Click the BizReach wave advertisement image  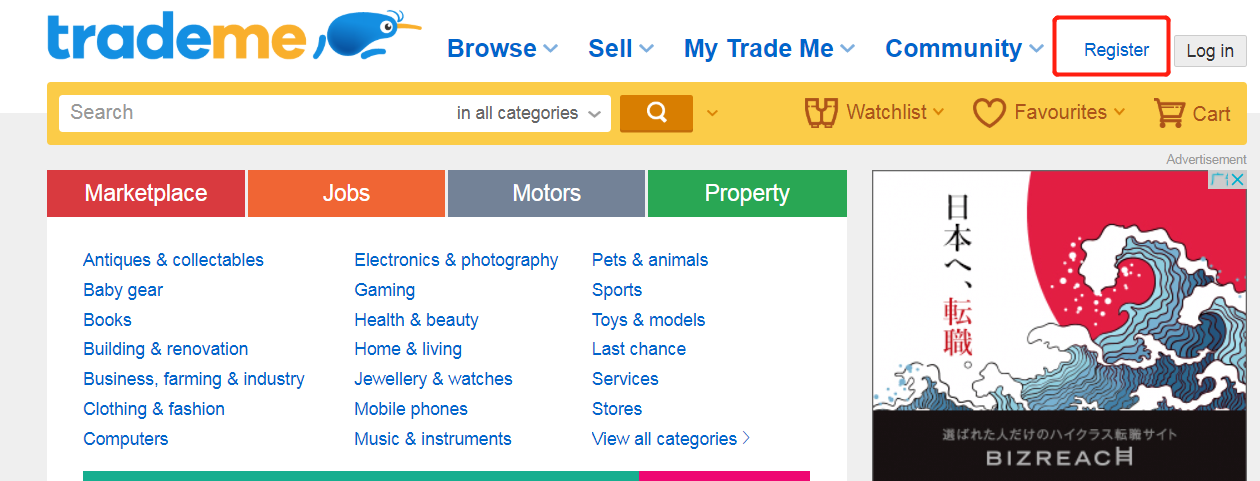[x=1060, y=320]
